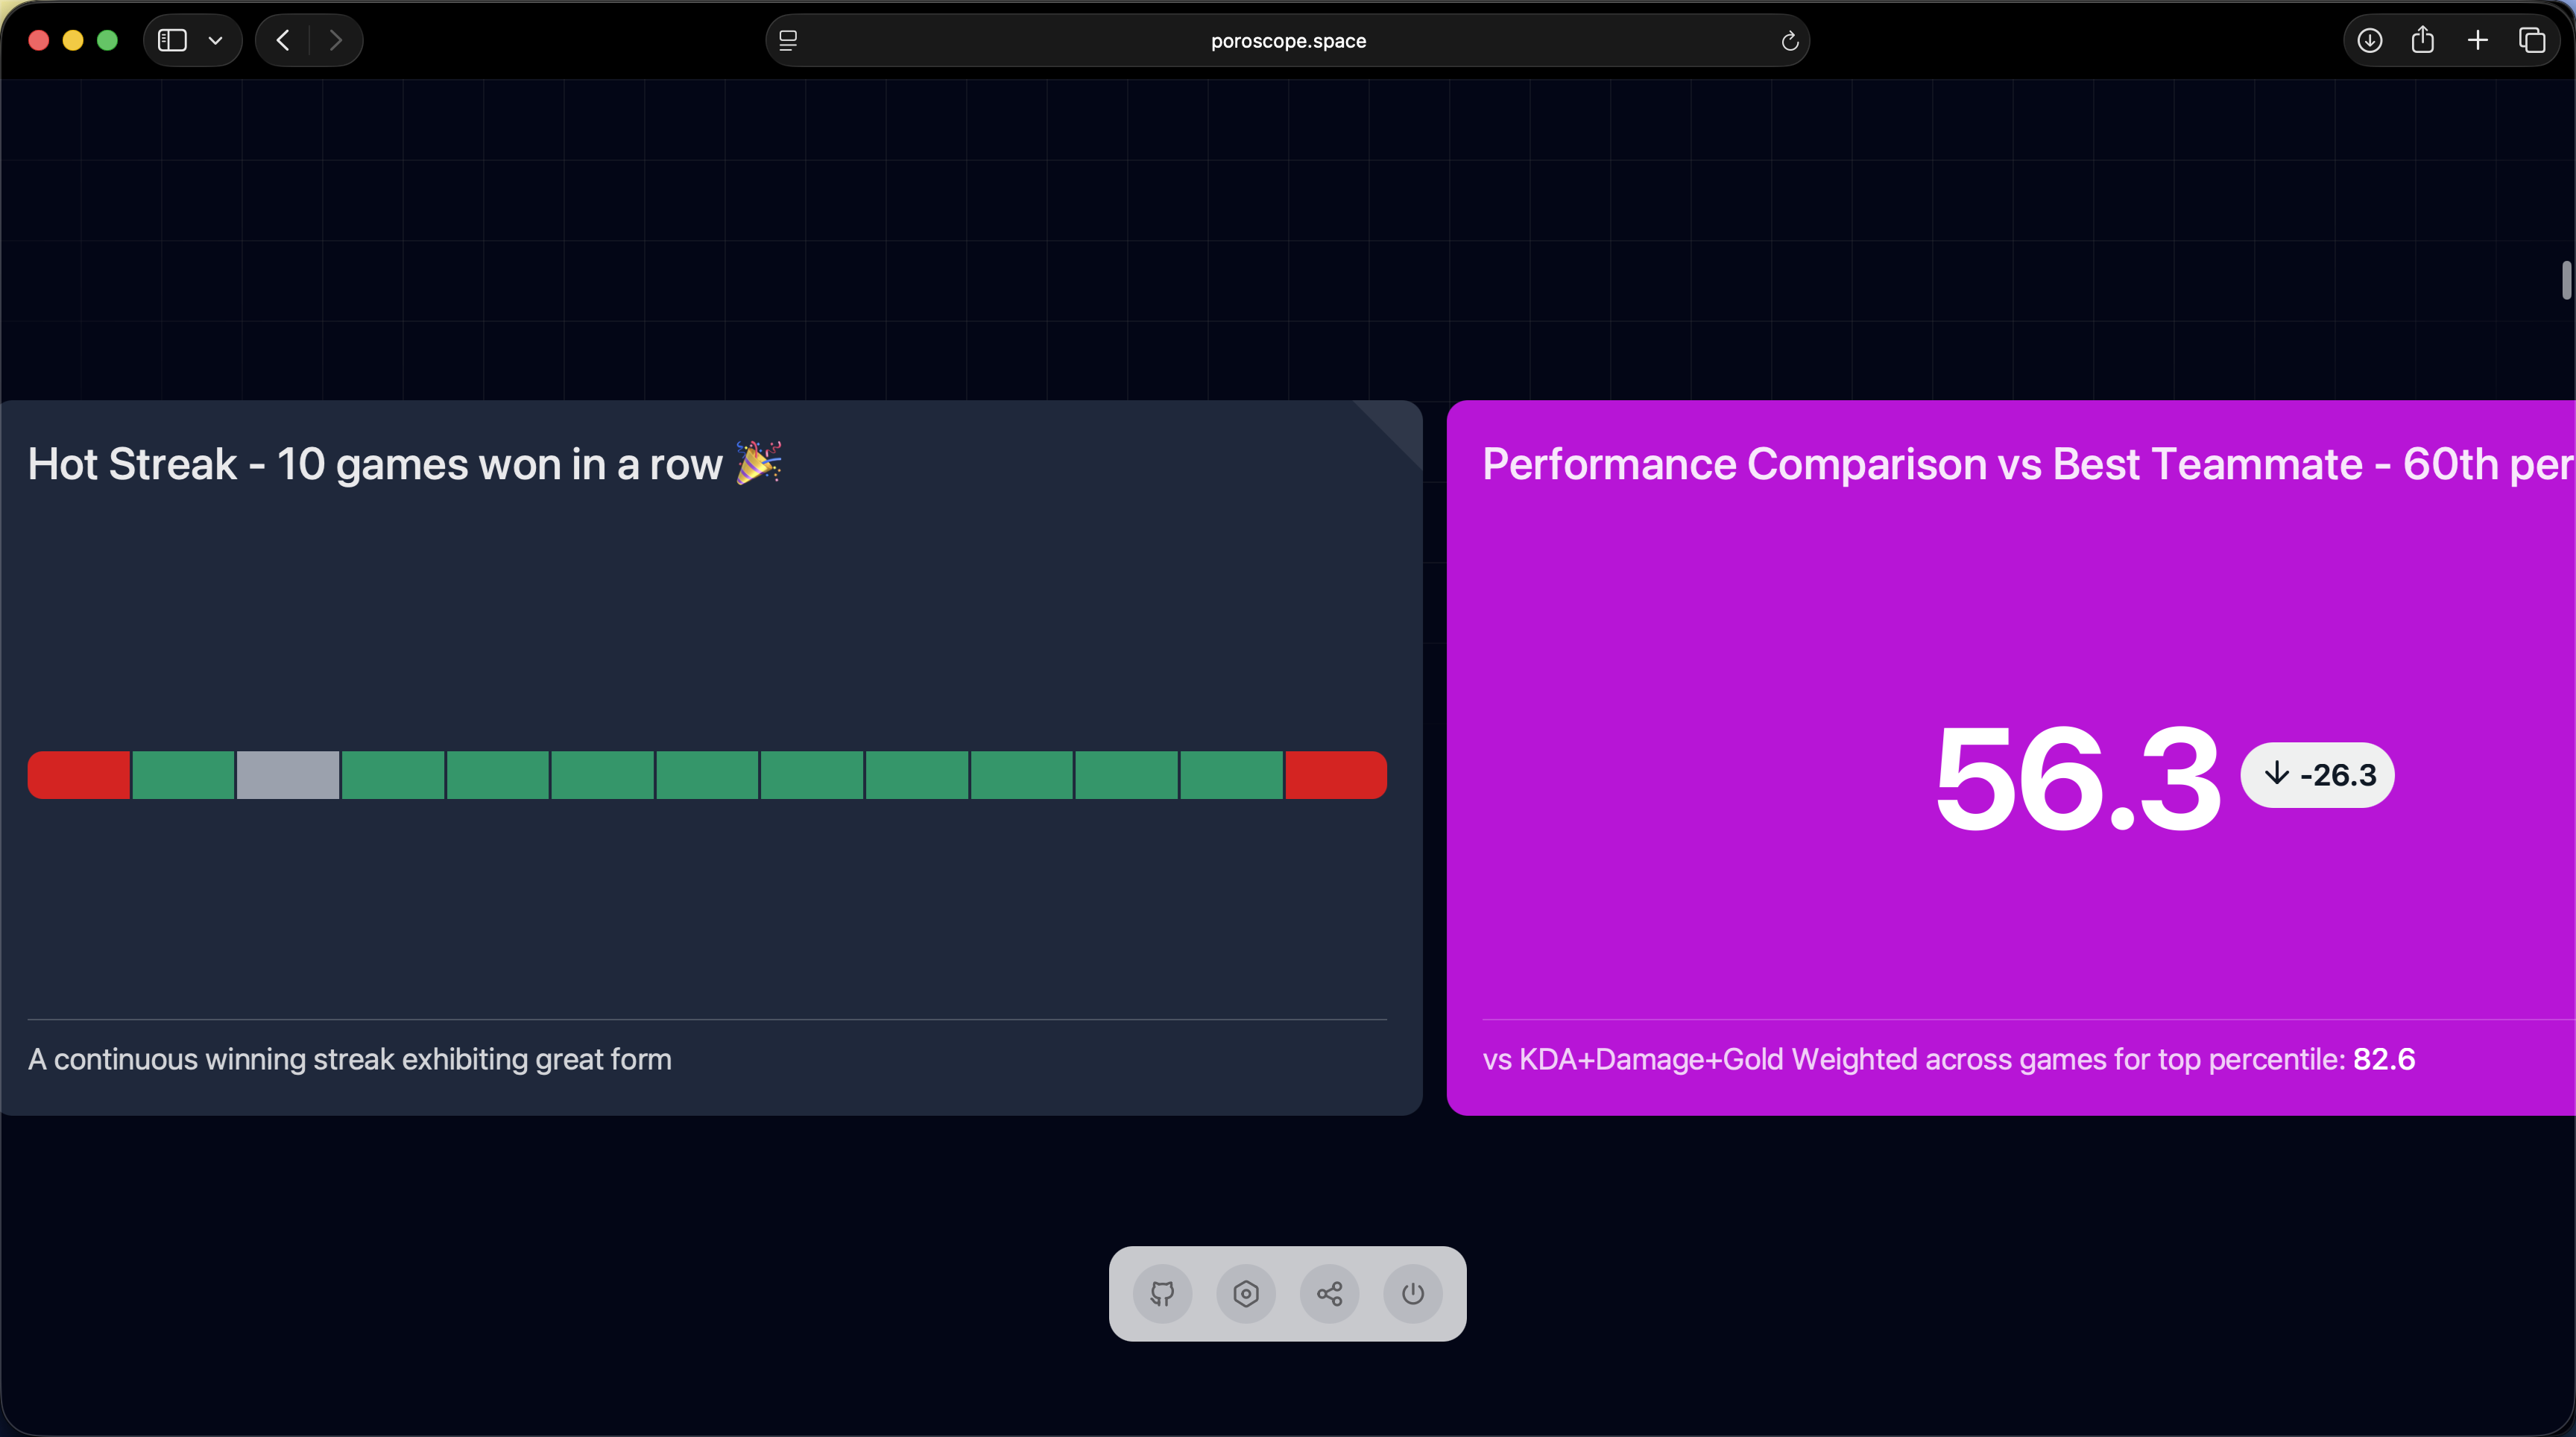Click the first red loss segment
This screenshot has width=2576, height=1437.
tap(79, 775)
